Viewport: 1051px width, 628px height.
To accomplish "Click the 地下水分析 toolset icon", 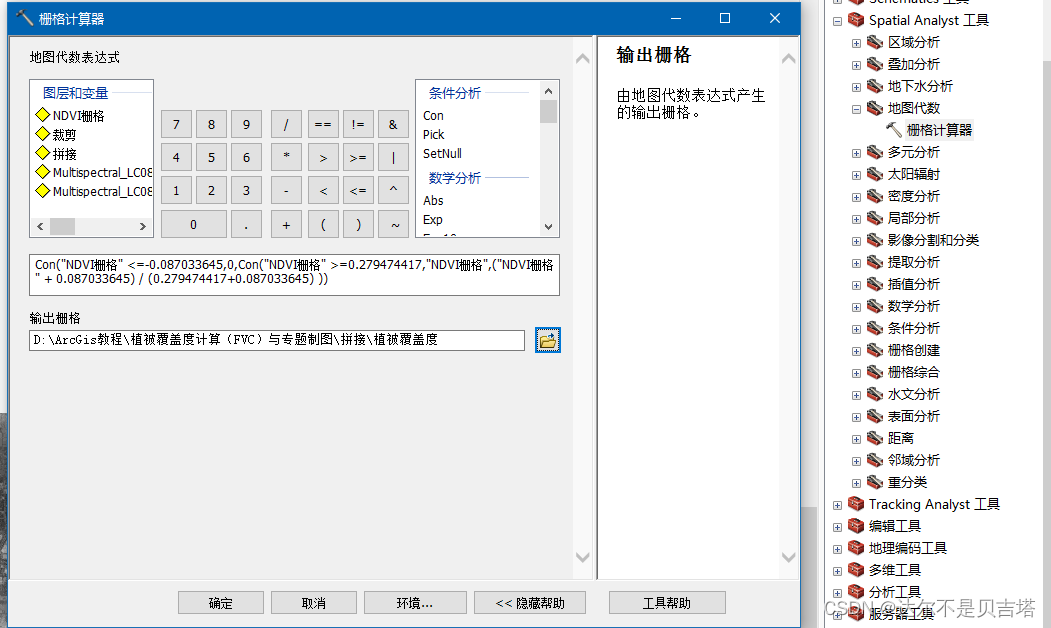I will (875, 86).
